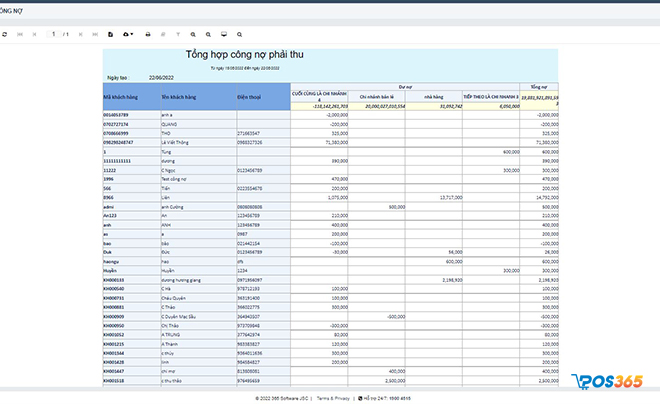Zoom out of the report
This screenshot has height=404, width=660.
click(208, 35)
